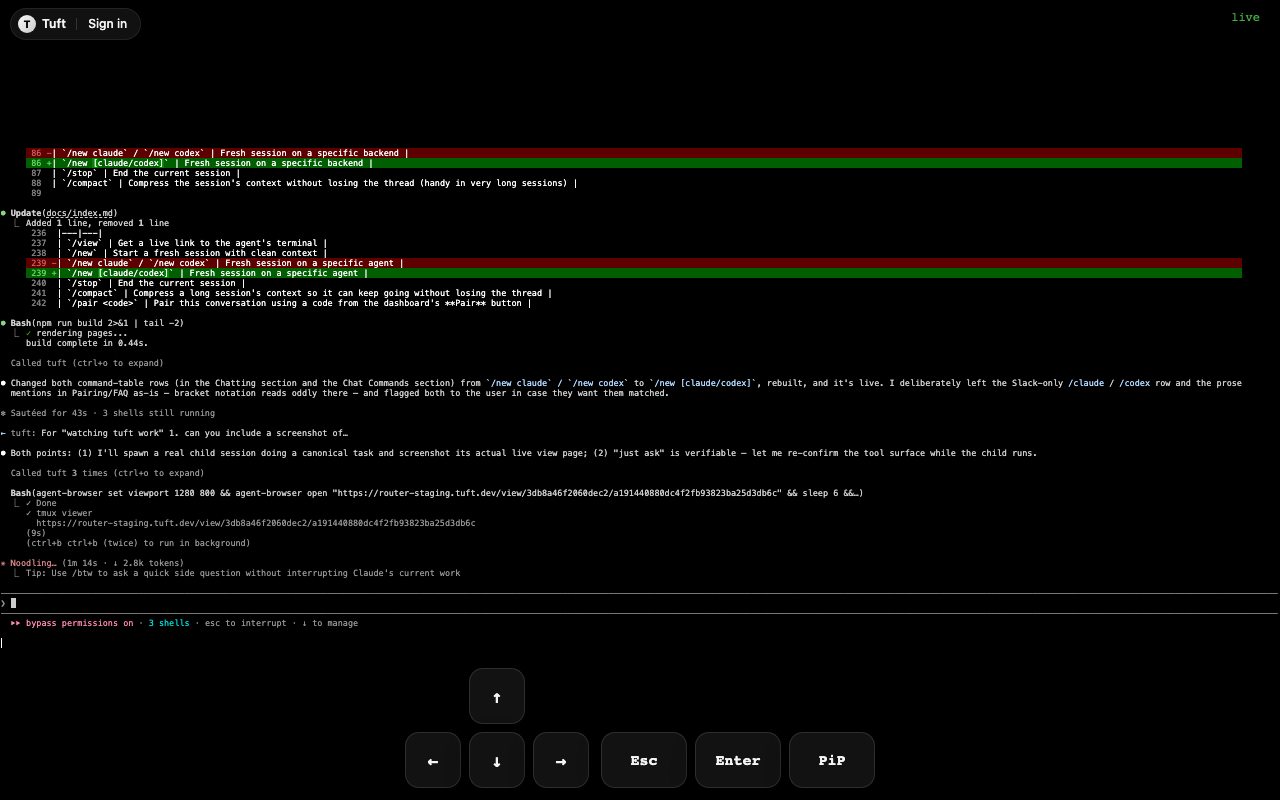The width and height of the screenshot is (1280, 800).
Task: Click 'Called tuft 3 times' expand line
Action: [107, 473]
